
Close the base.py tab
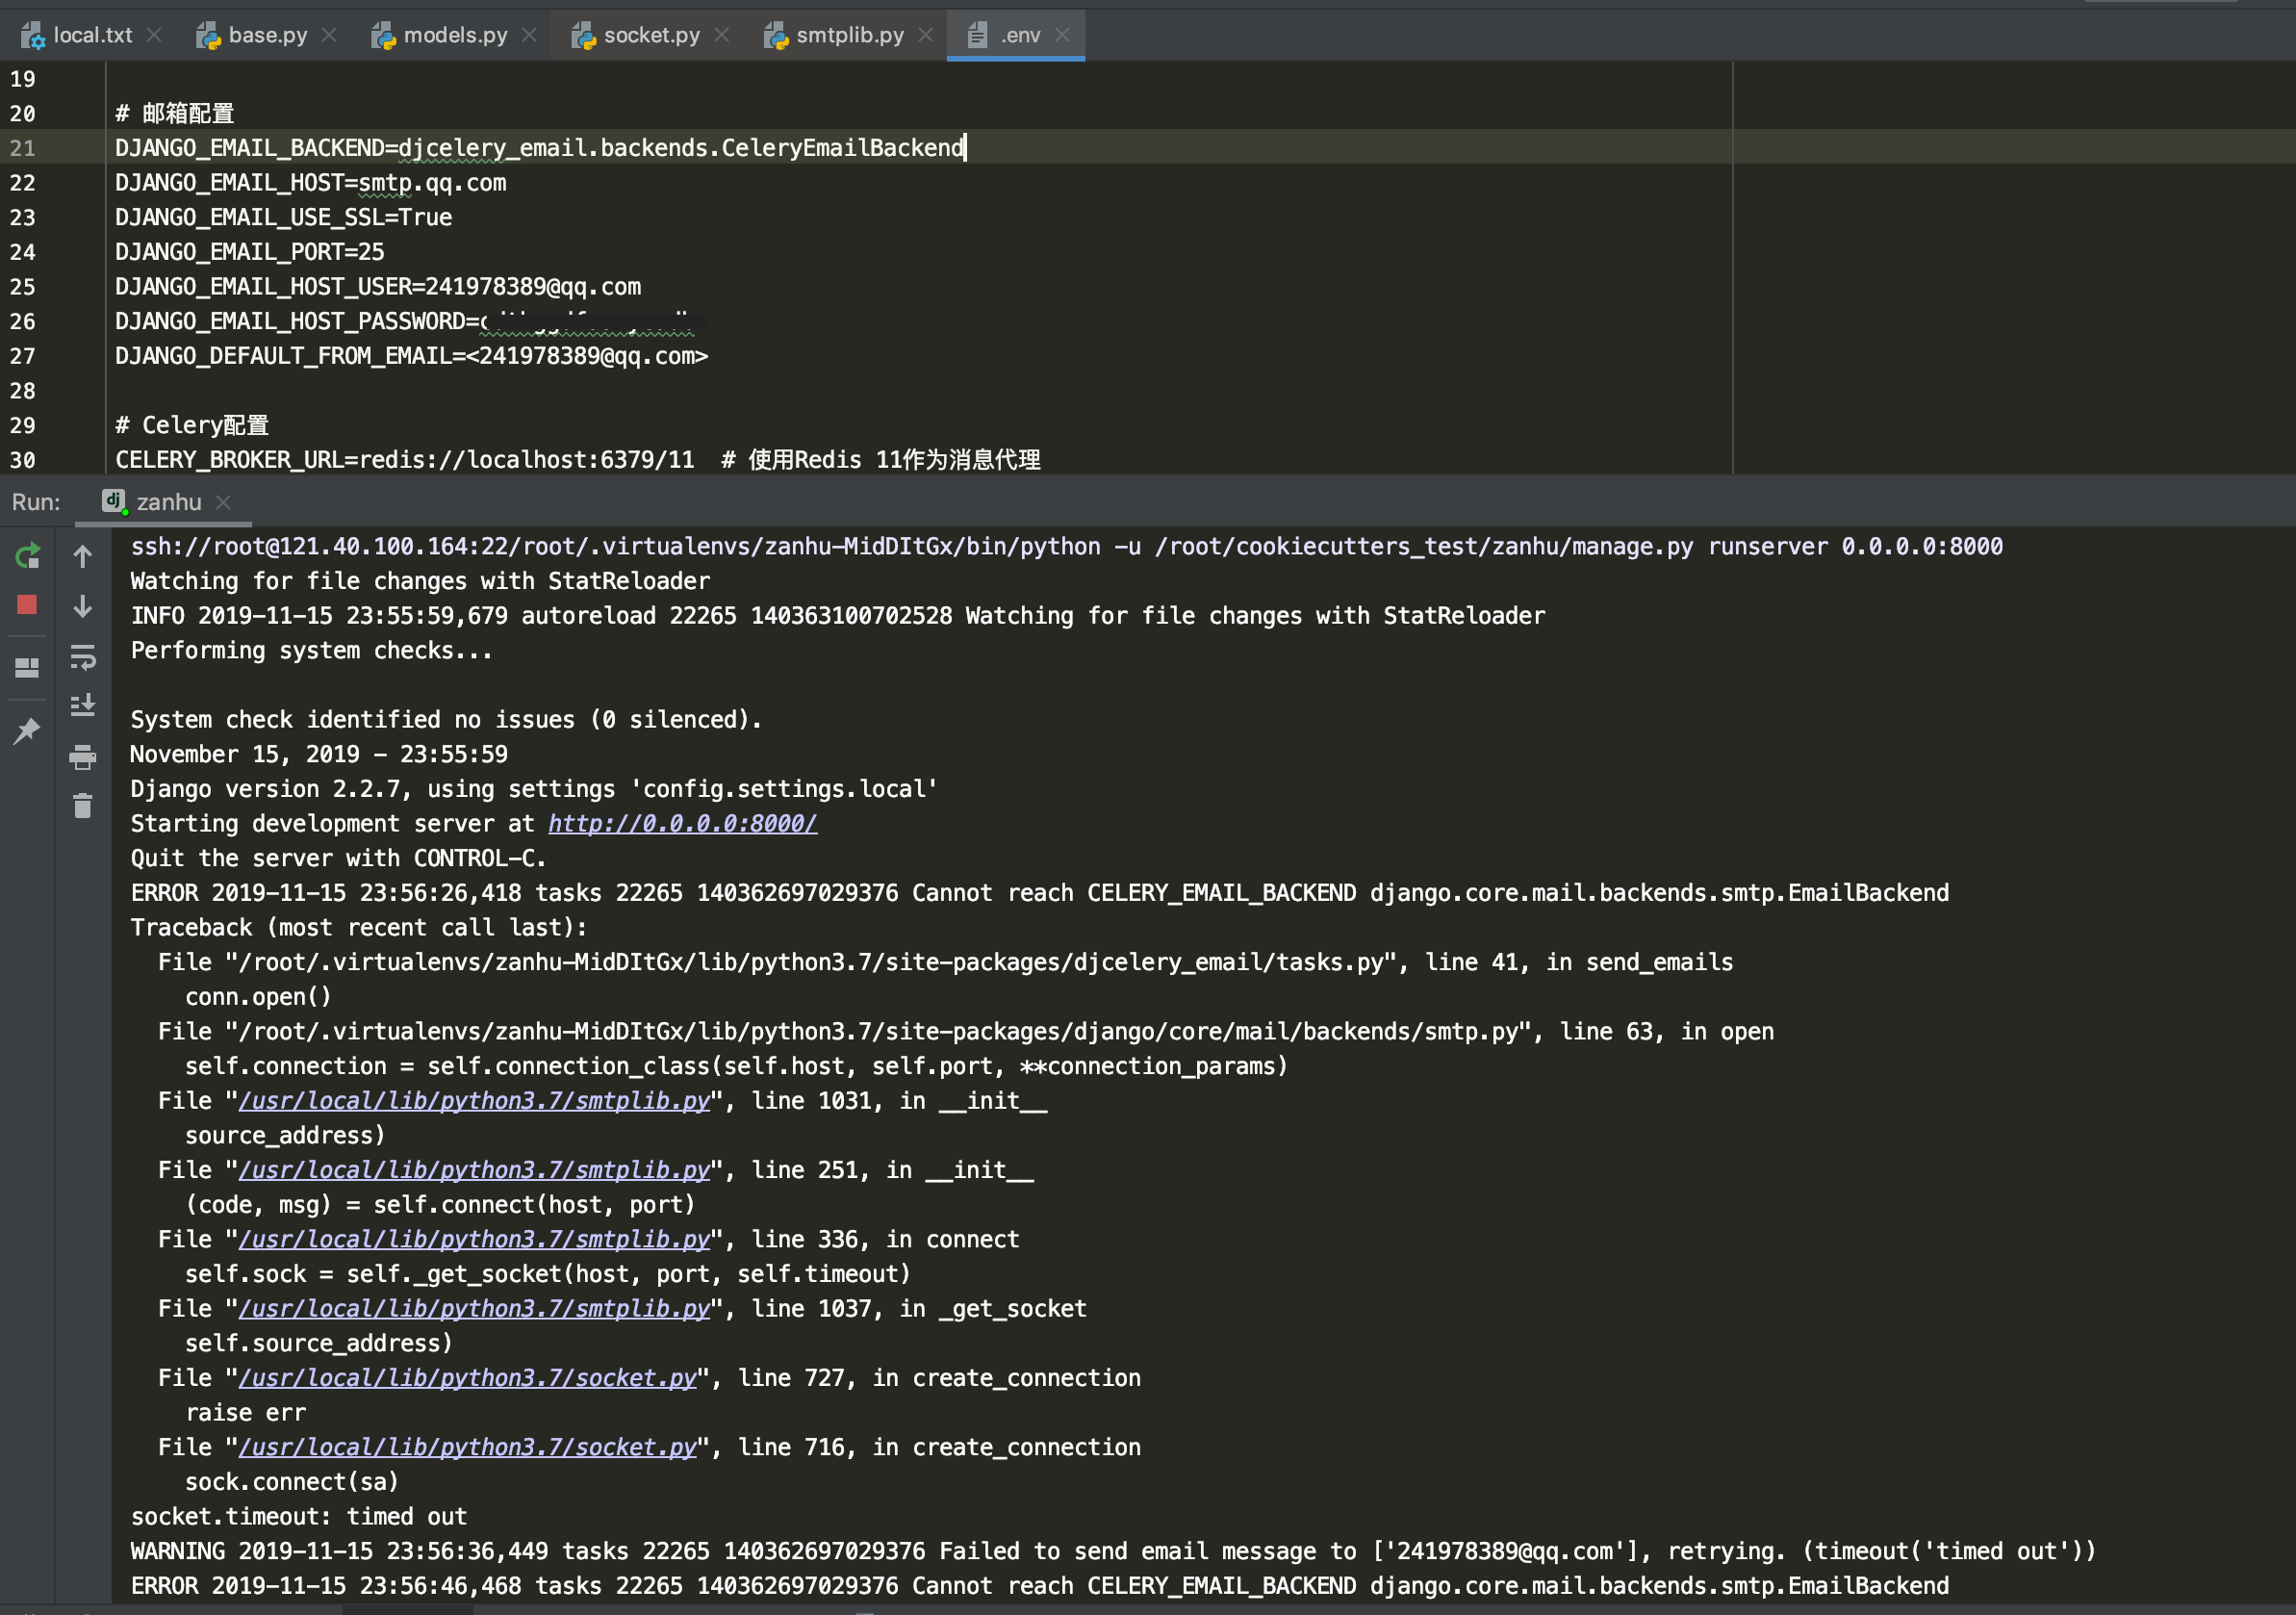coord(329,35)
